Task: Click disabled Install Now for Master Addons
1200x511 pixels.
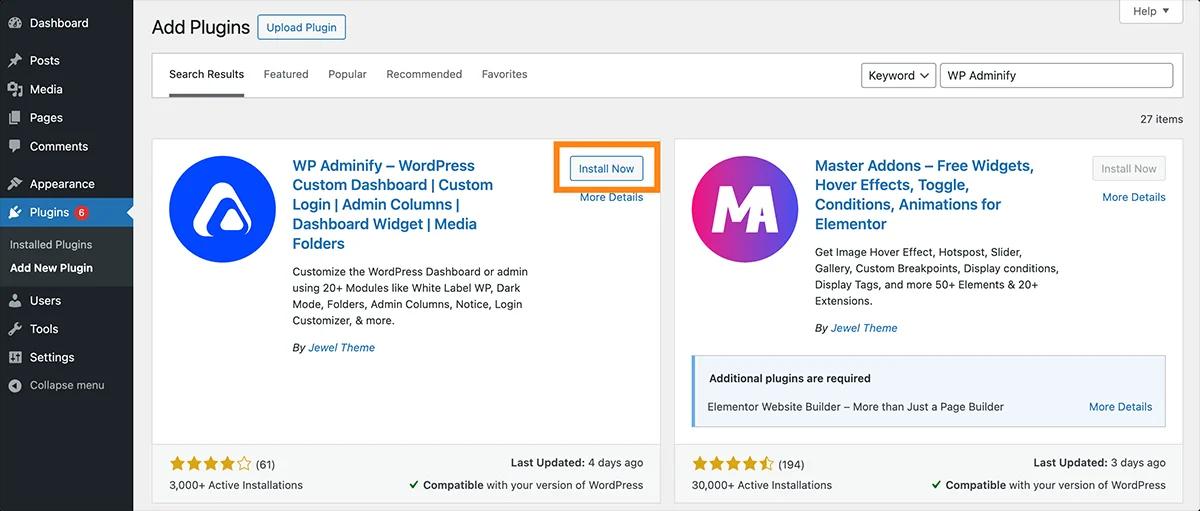Action: [x=1129, y=169]
